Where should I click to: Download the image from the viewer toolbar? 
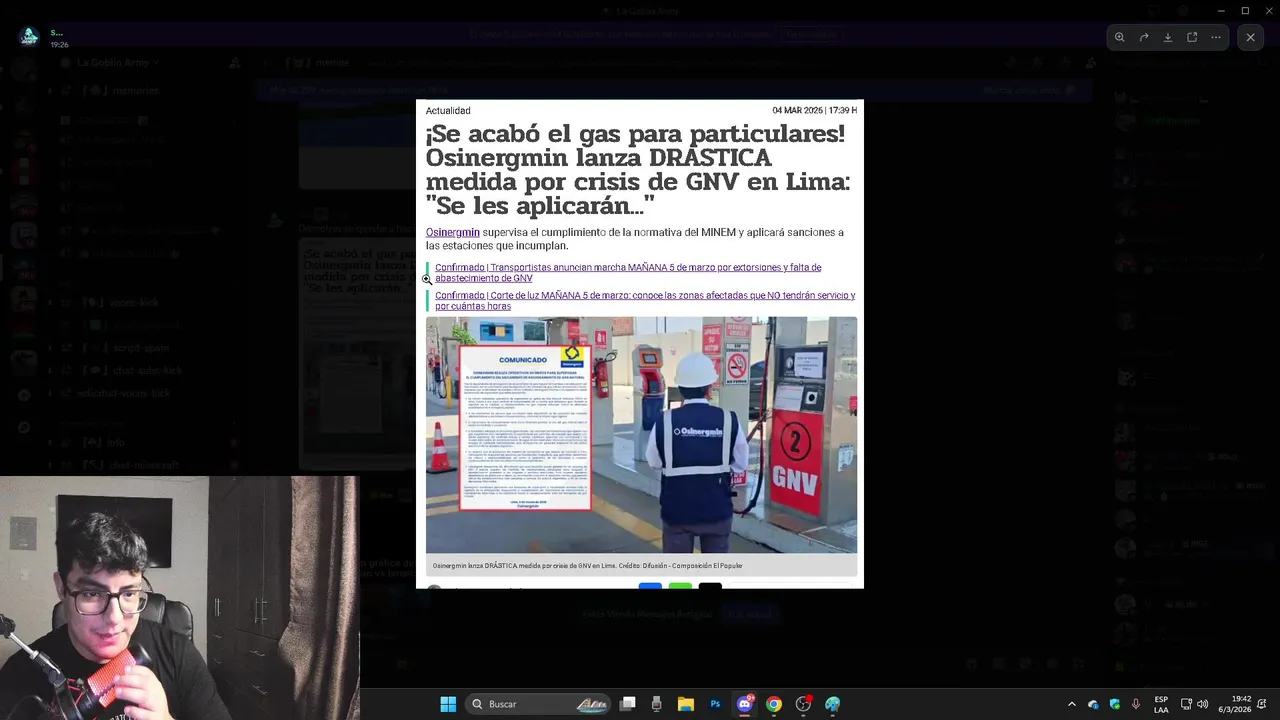point(1168,37)
